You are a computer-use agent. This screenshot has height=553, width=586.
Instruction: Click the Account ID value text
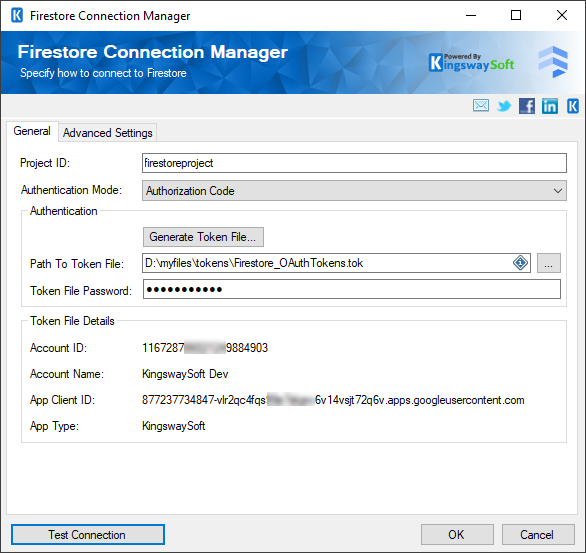[x=205, y=348]
